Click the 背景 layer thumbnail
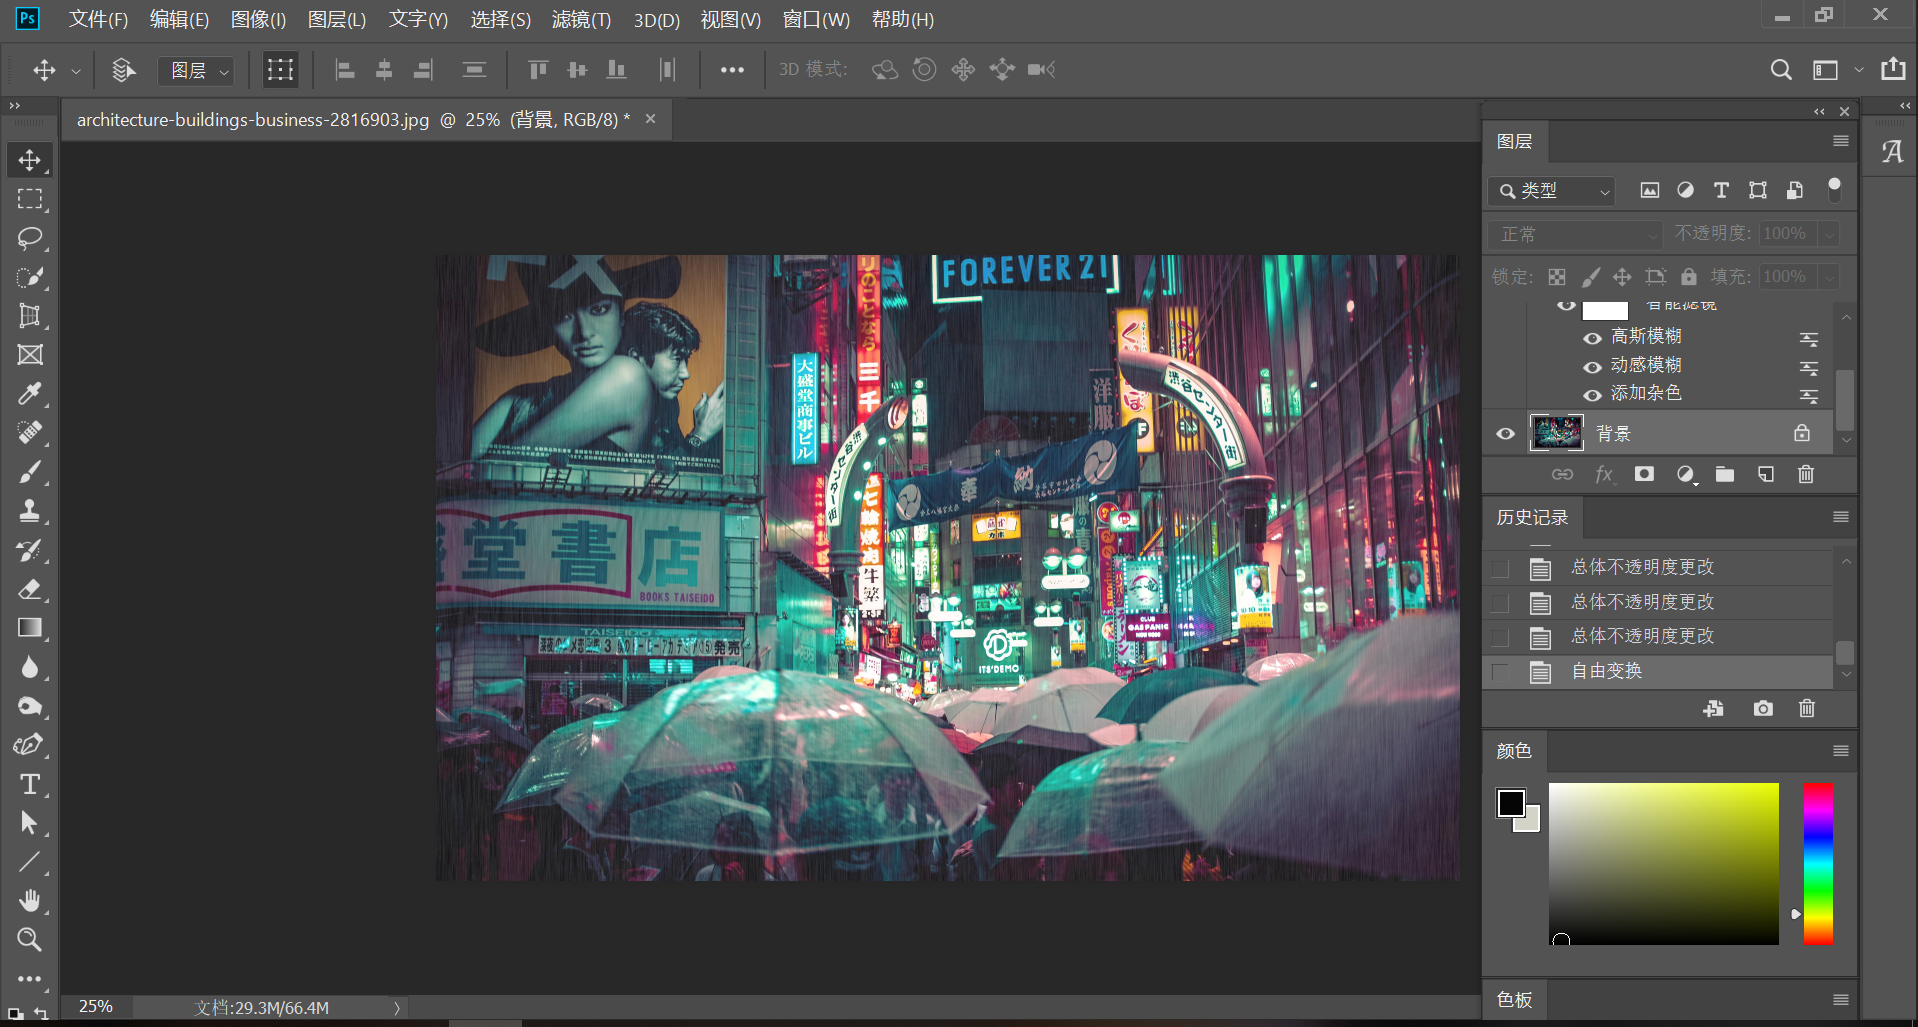The image size is (1918, 1027). tap(1557, 433)
